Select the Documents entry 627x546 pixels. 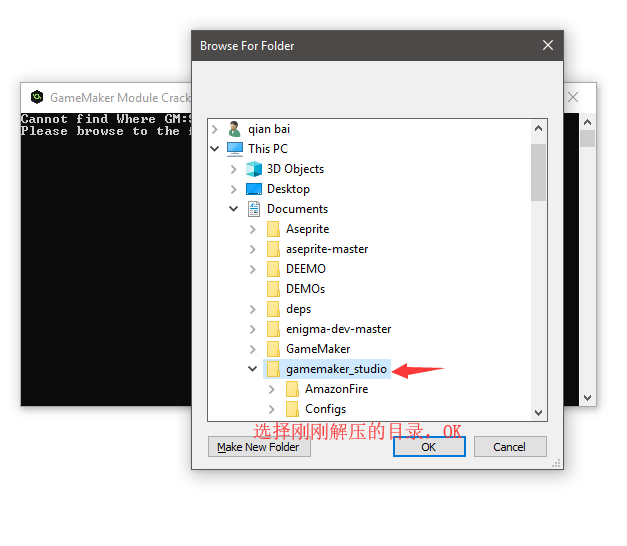click(298, 209)
